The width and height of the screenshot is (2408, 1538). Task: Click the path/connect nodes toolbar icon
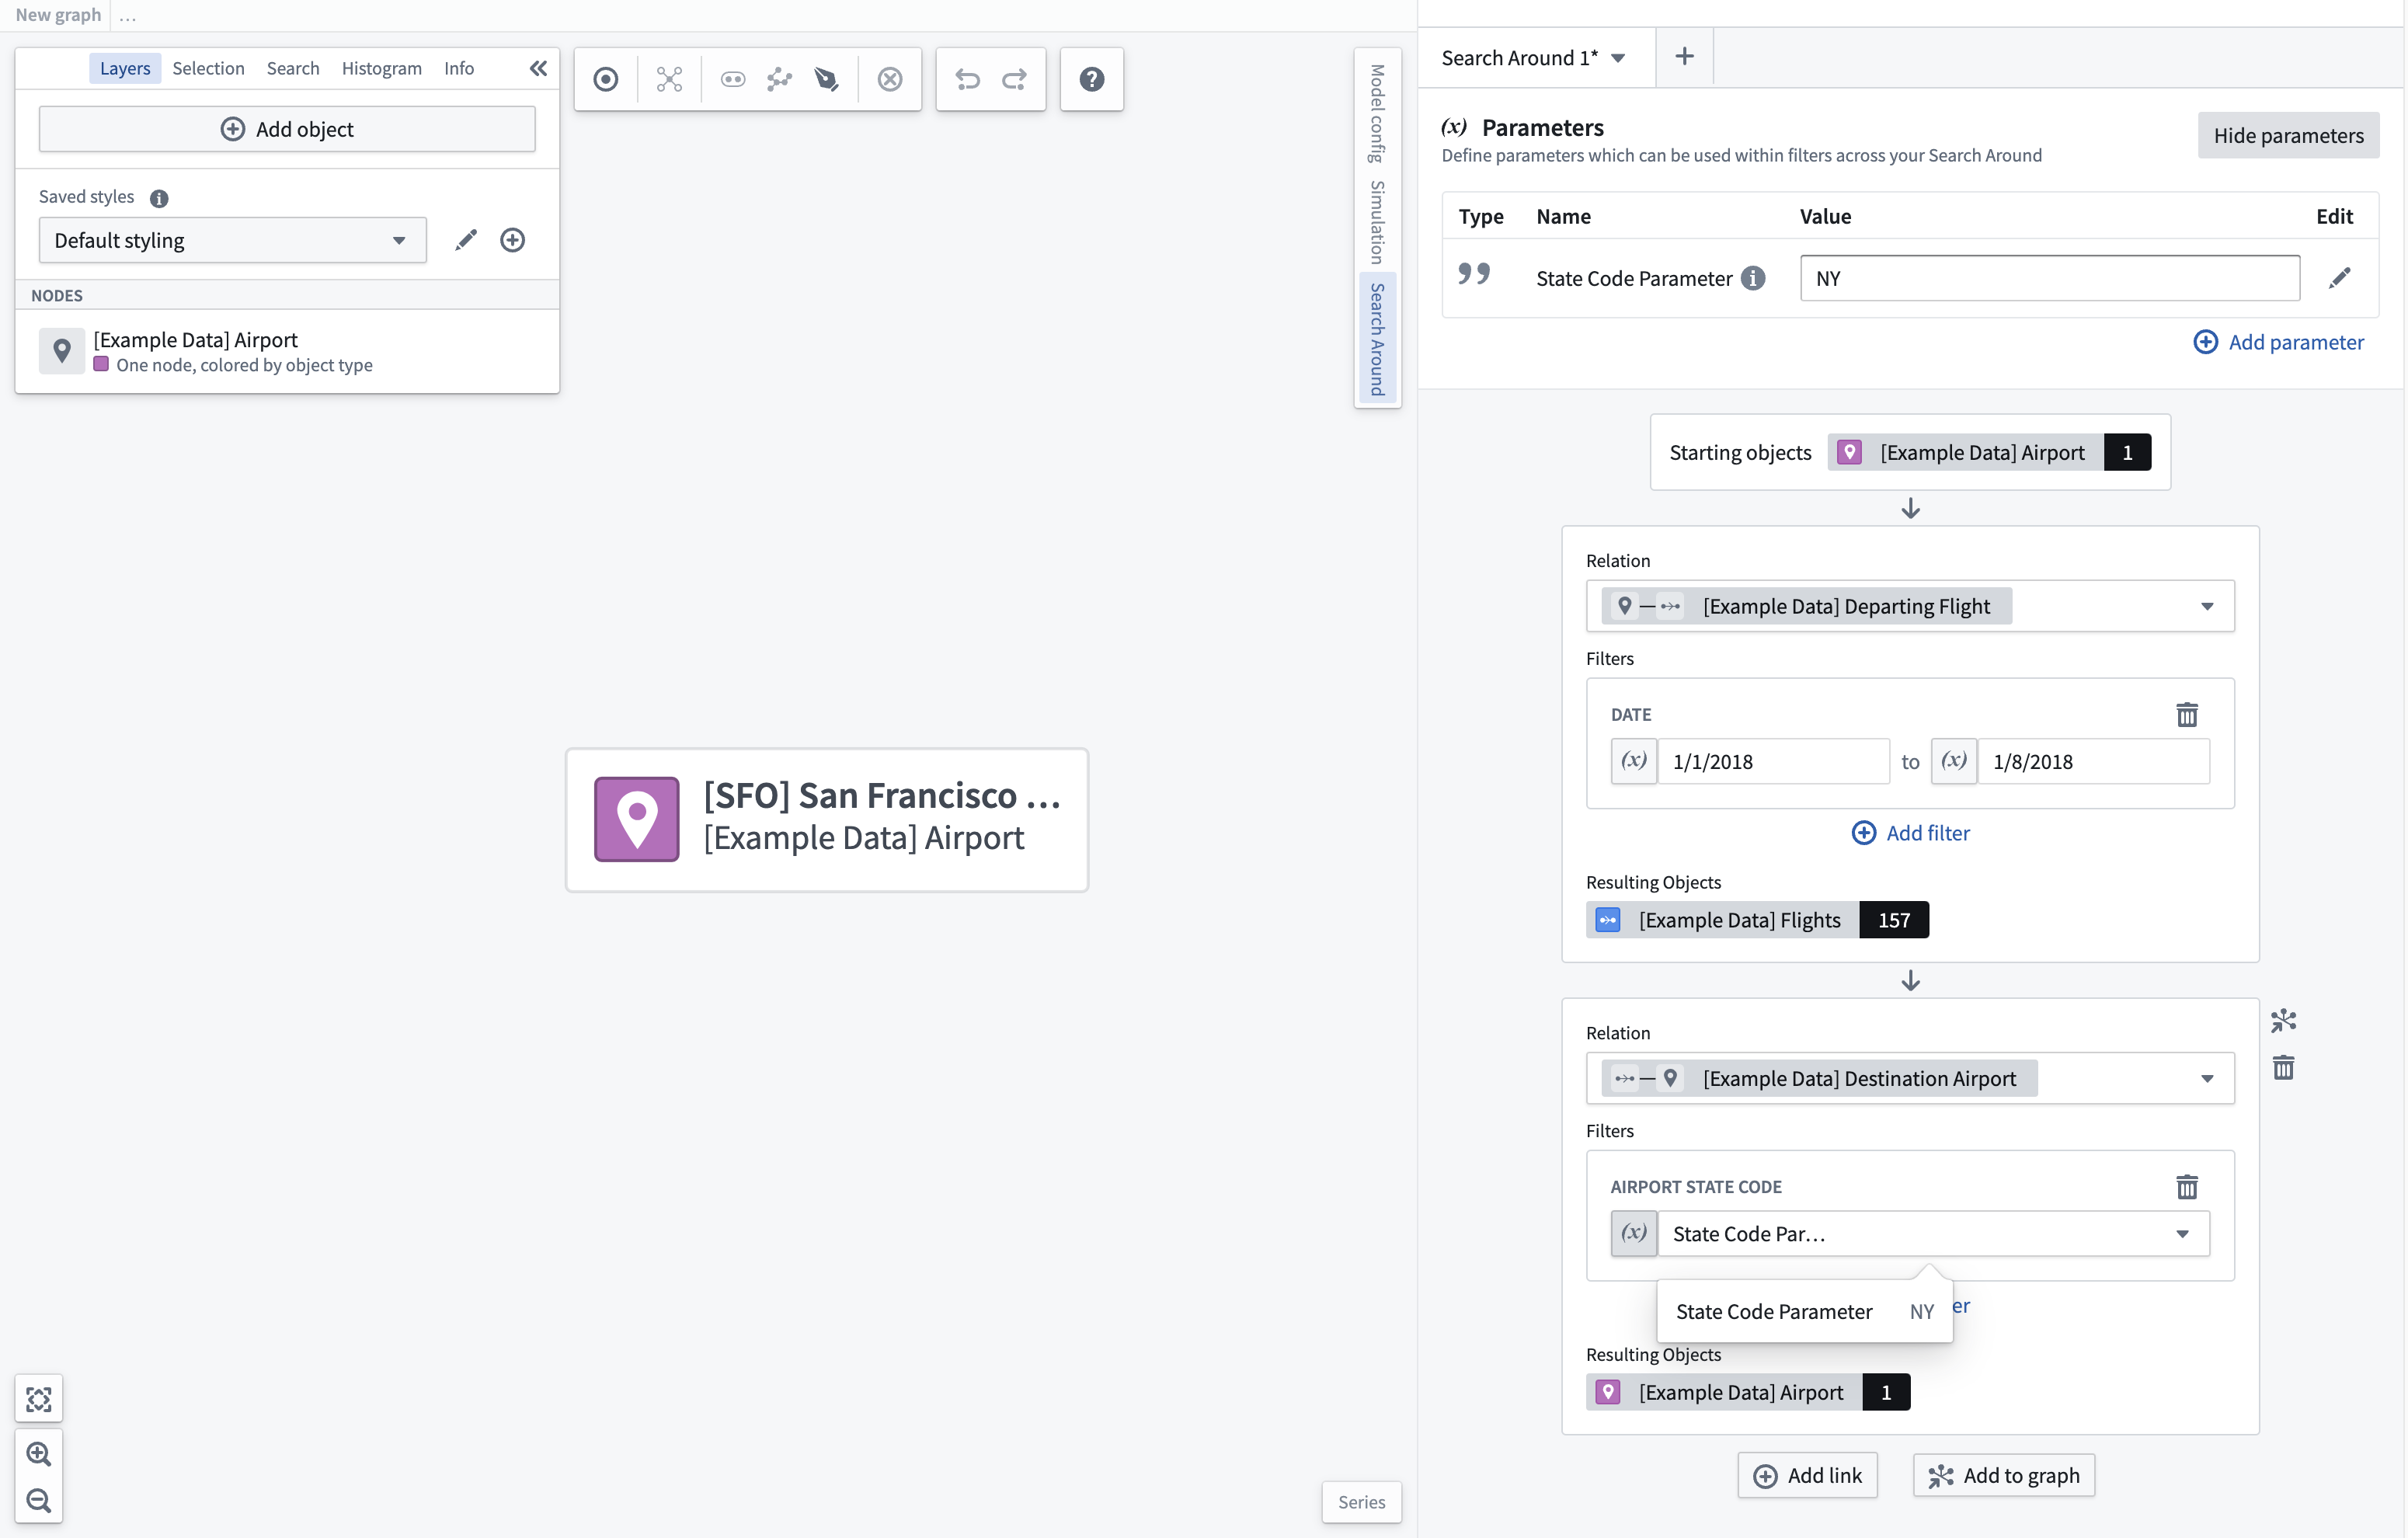click(779, 79)
